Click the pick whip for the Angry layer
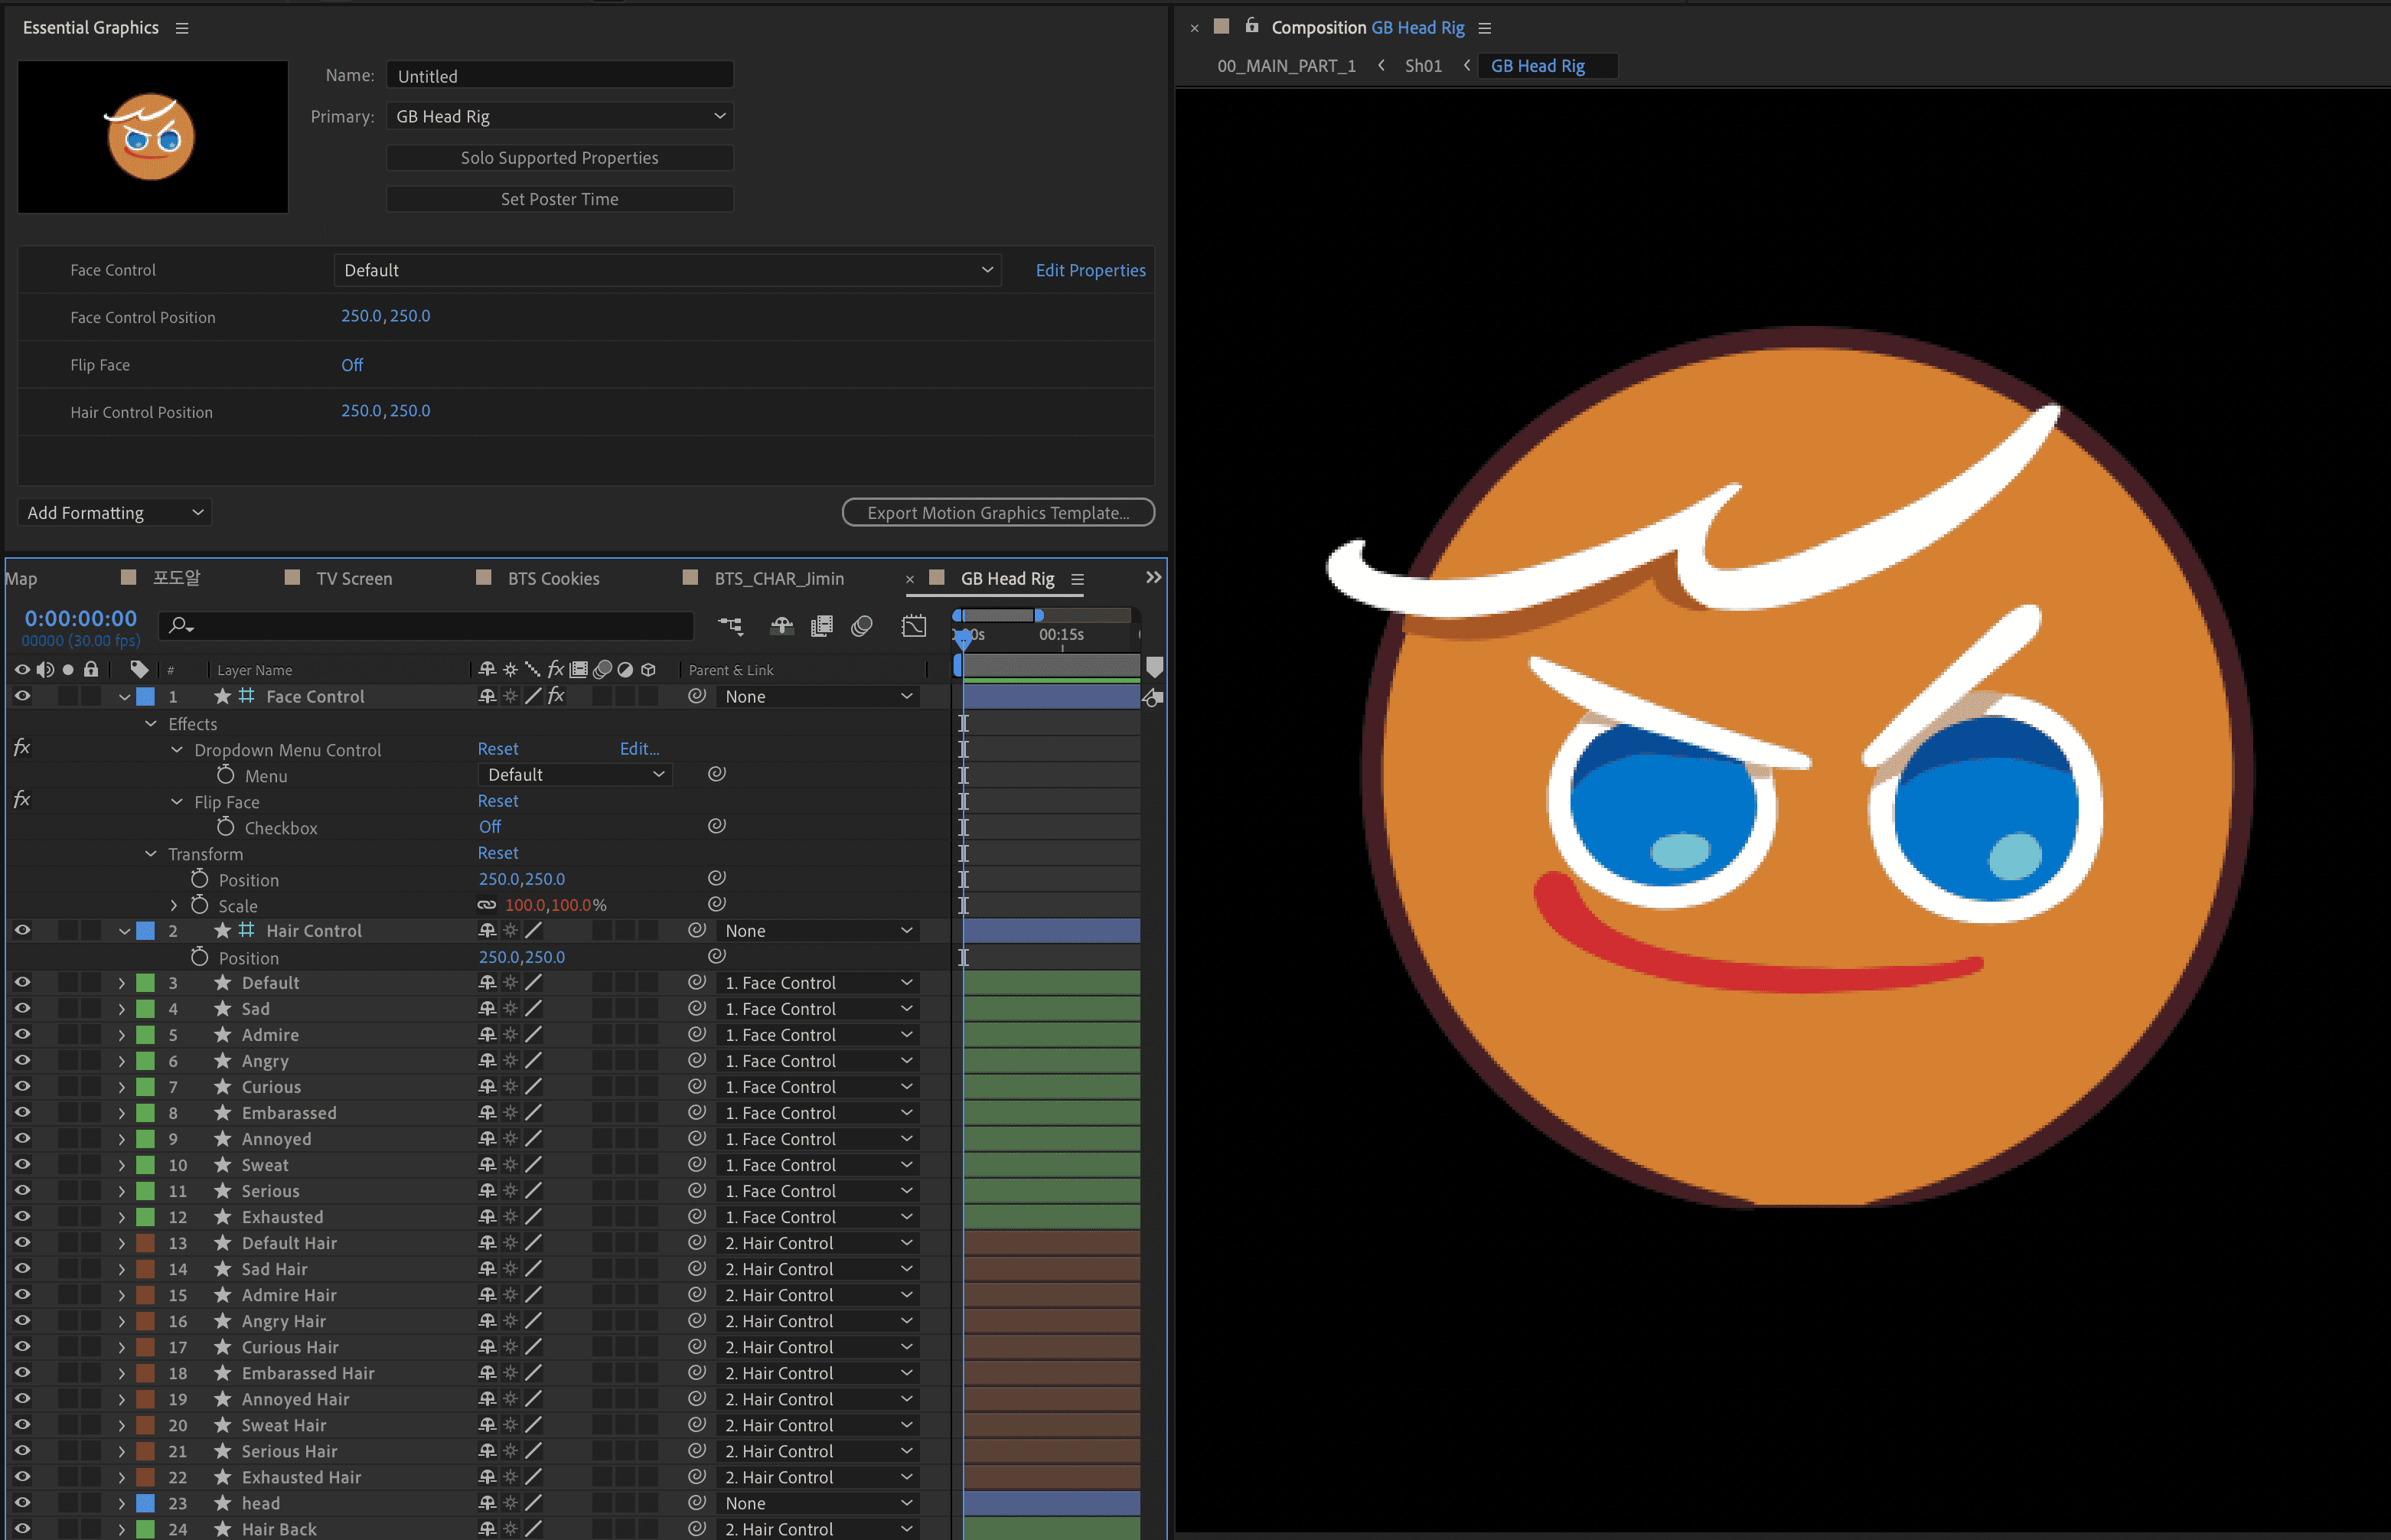 pos(697,1060)
